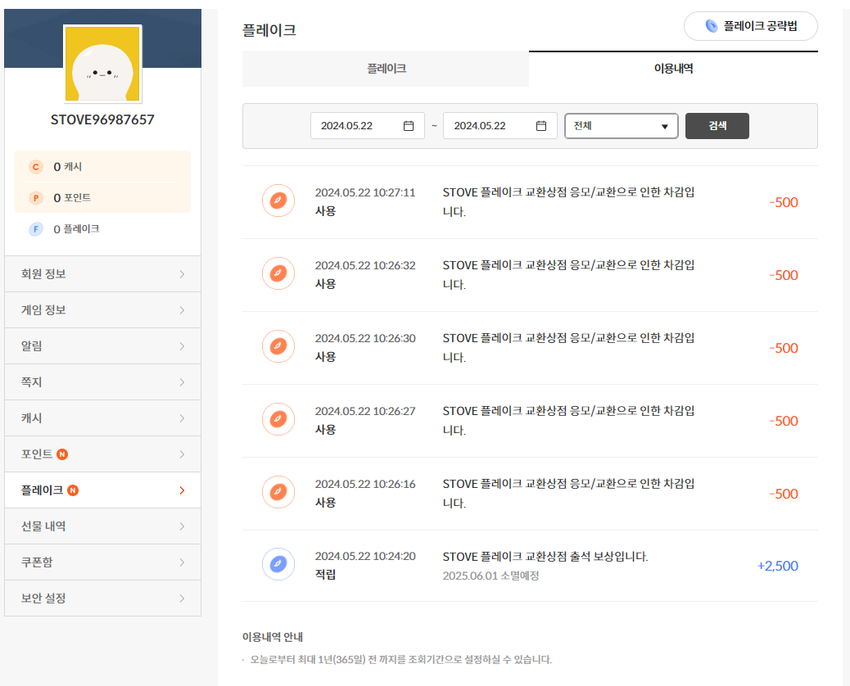Click the 검색 search button

tap(717, 126)
